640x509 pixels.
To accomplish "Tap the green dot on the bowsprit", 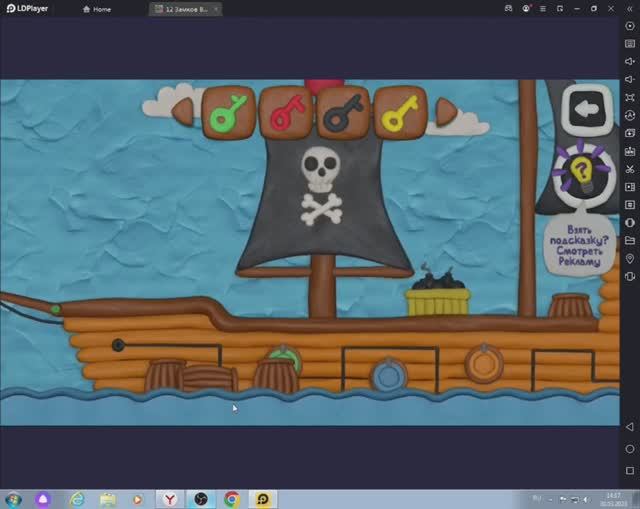I will (x=56, y=309).
